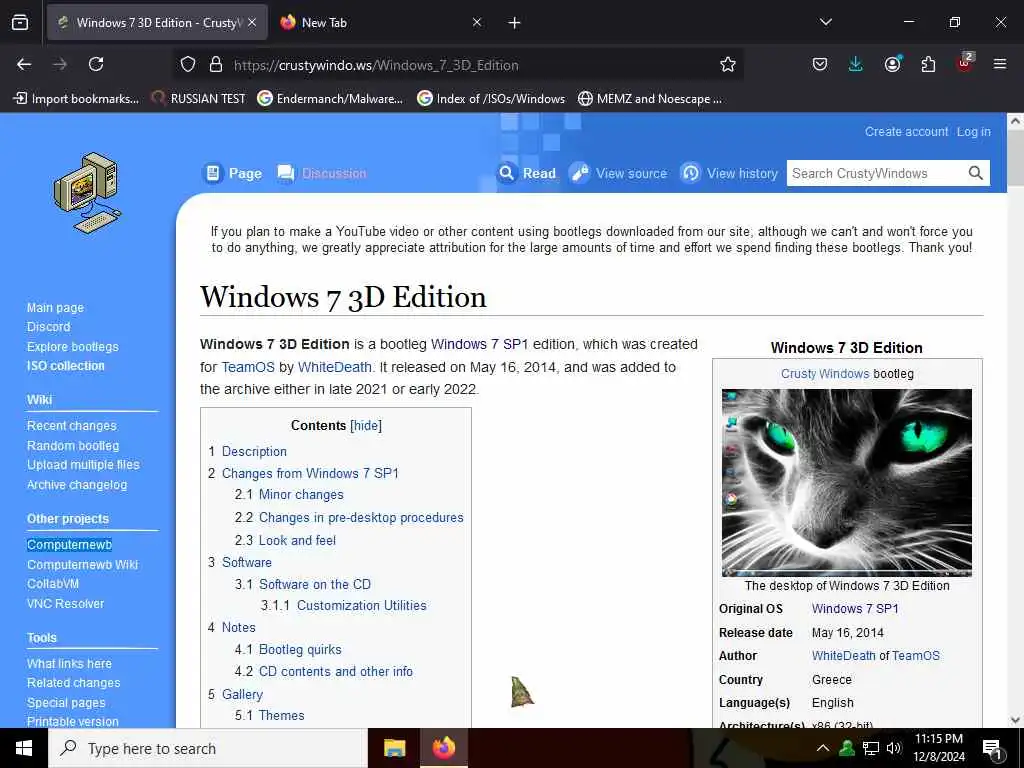Open File Explorer from the taskbar
Screen dimensions: 1024x768
tap(394, 748)
